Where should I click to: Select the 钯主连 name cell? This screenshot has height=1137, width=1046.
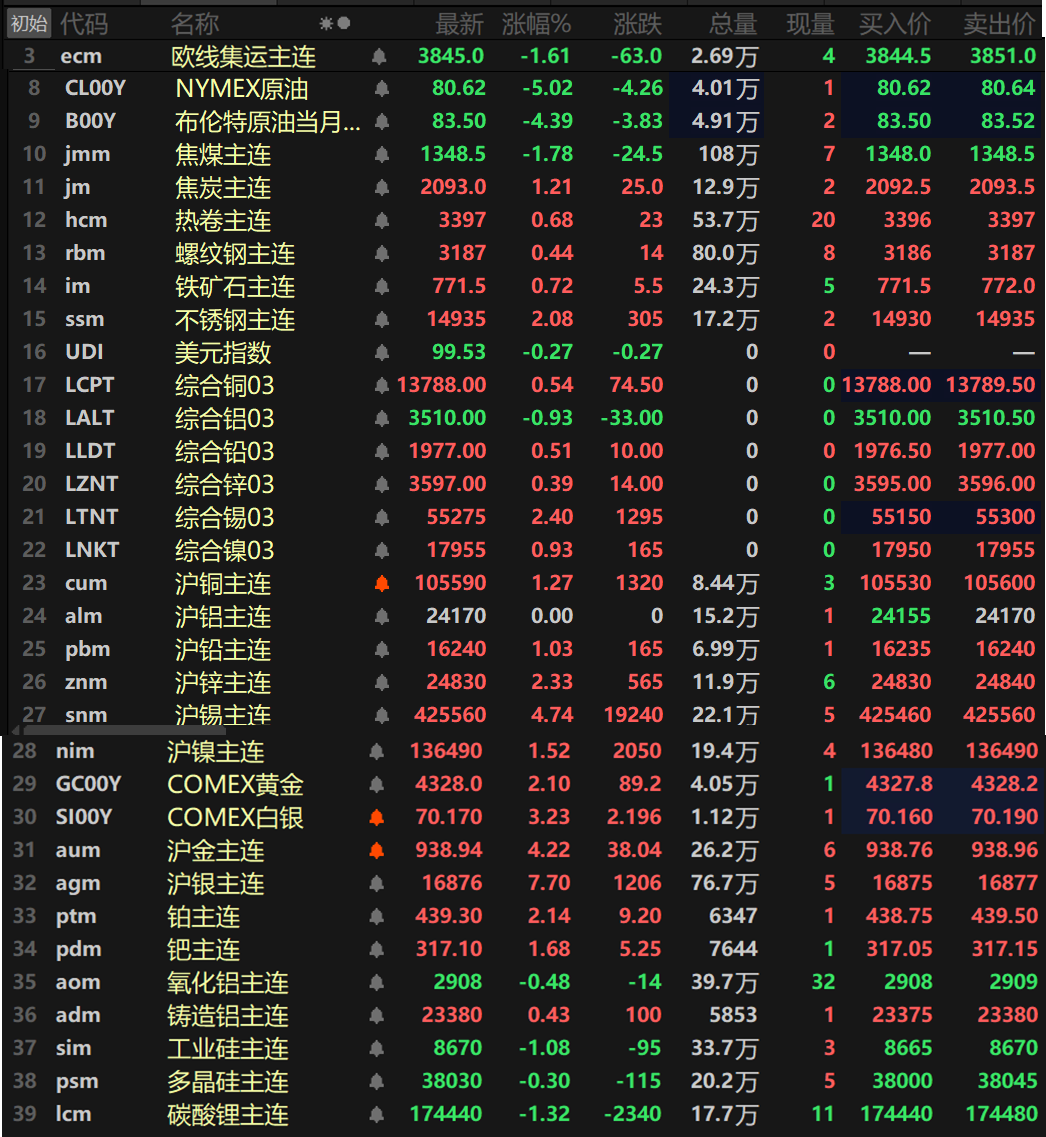click(204, 950)
